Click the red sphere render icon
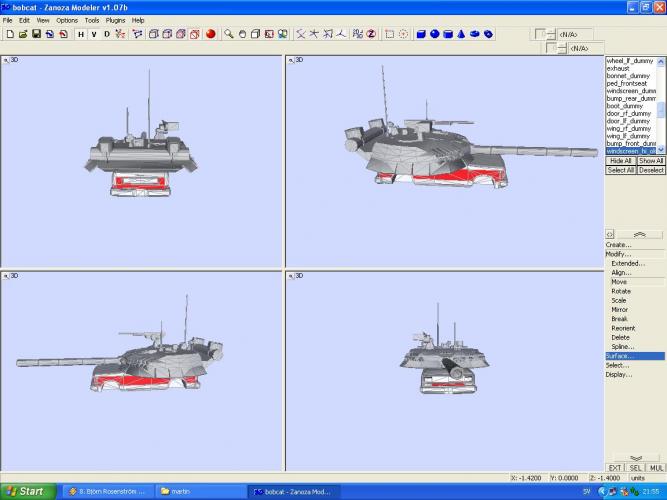 pos(210,34)
